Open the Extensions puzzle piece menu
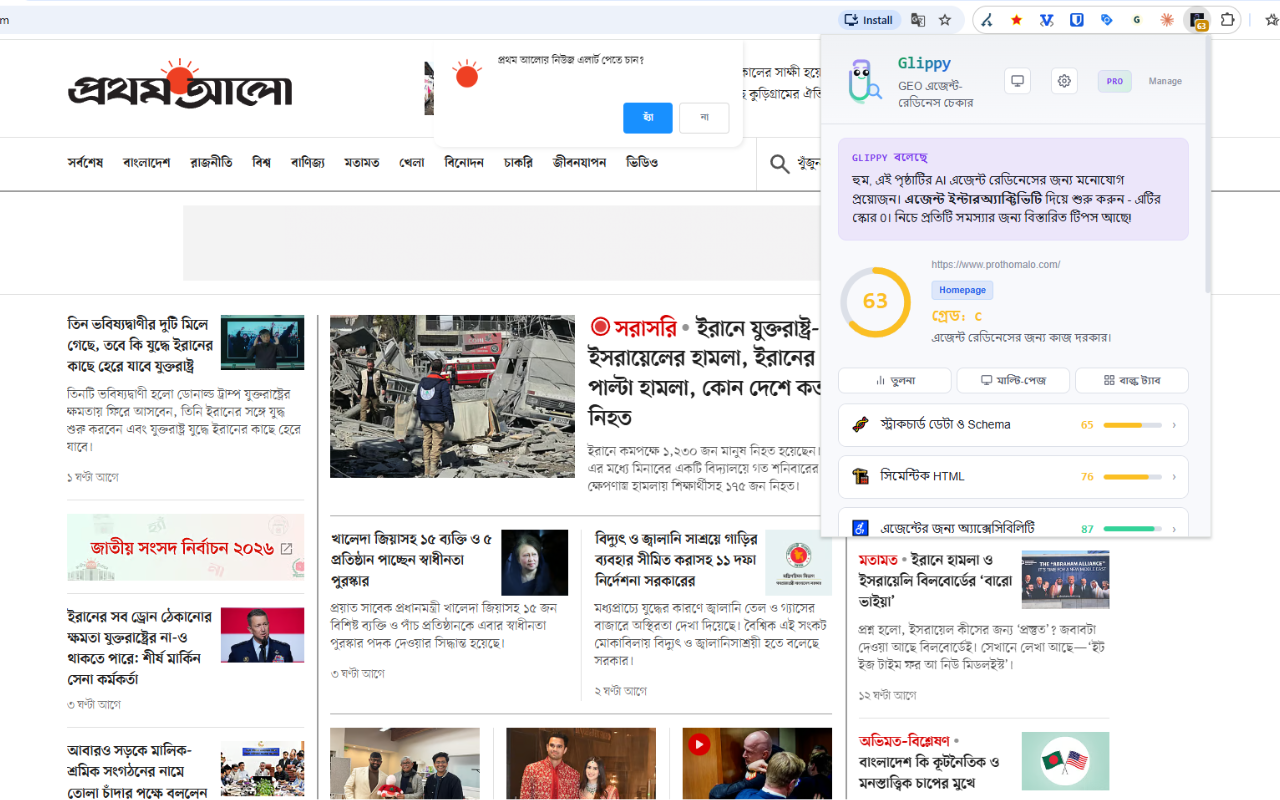 click(1227, 20)
